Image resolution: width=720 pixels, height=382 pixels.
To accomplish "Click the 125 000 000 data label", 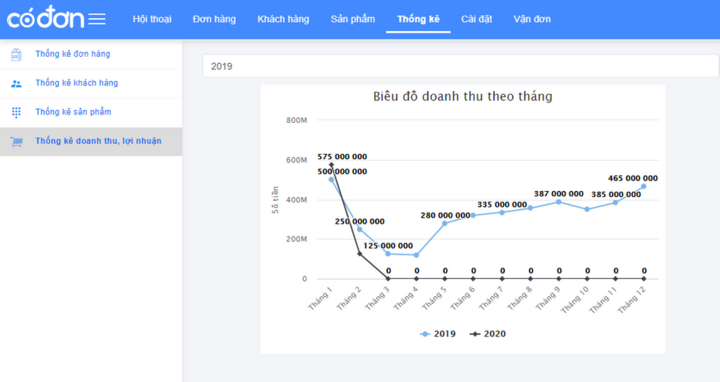I will 388,246.
